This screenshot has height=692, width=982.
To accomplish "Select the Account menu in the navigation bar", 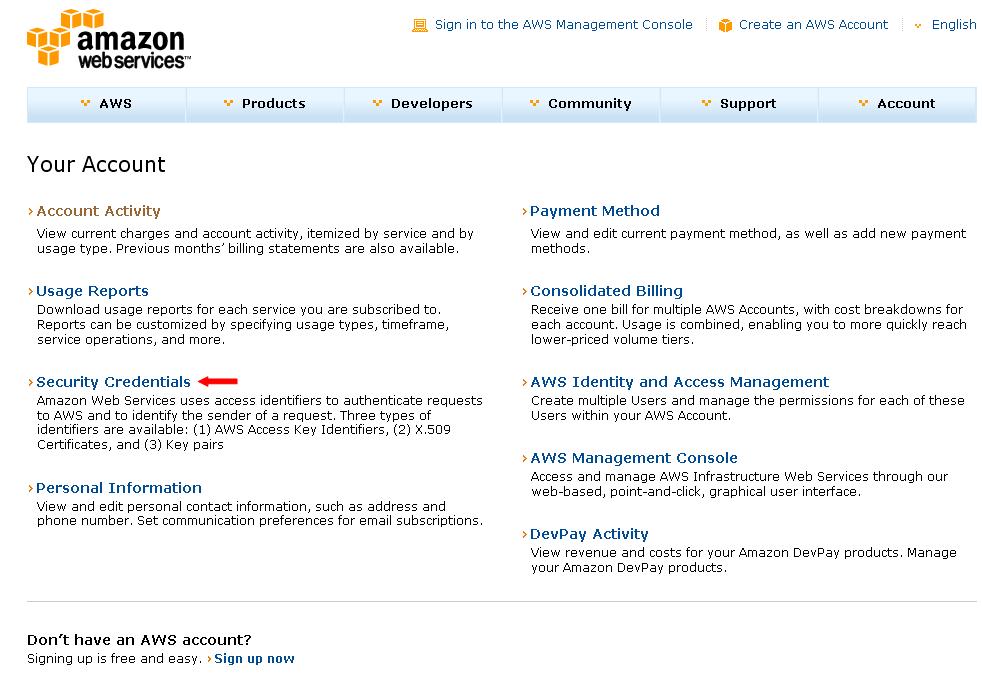I will pyautogui.click(x=897, y=104).
